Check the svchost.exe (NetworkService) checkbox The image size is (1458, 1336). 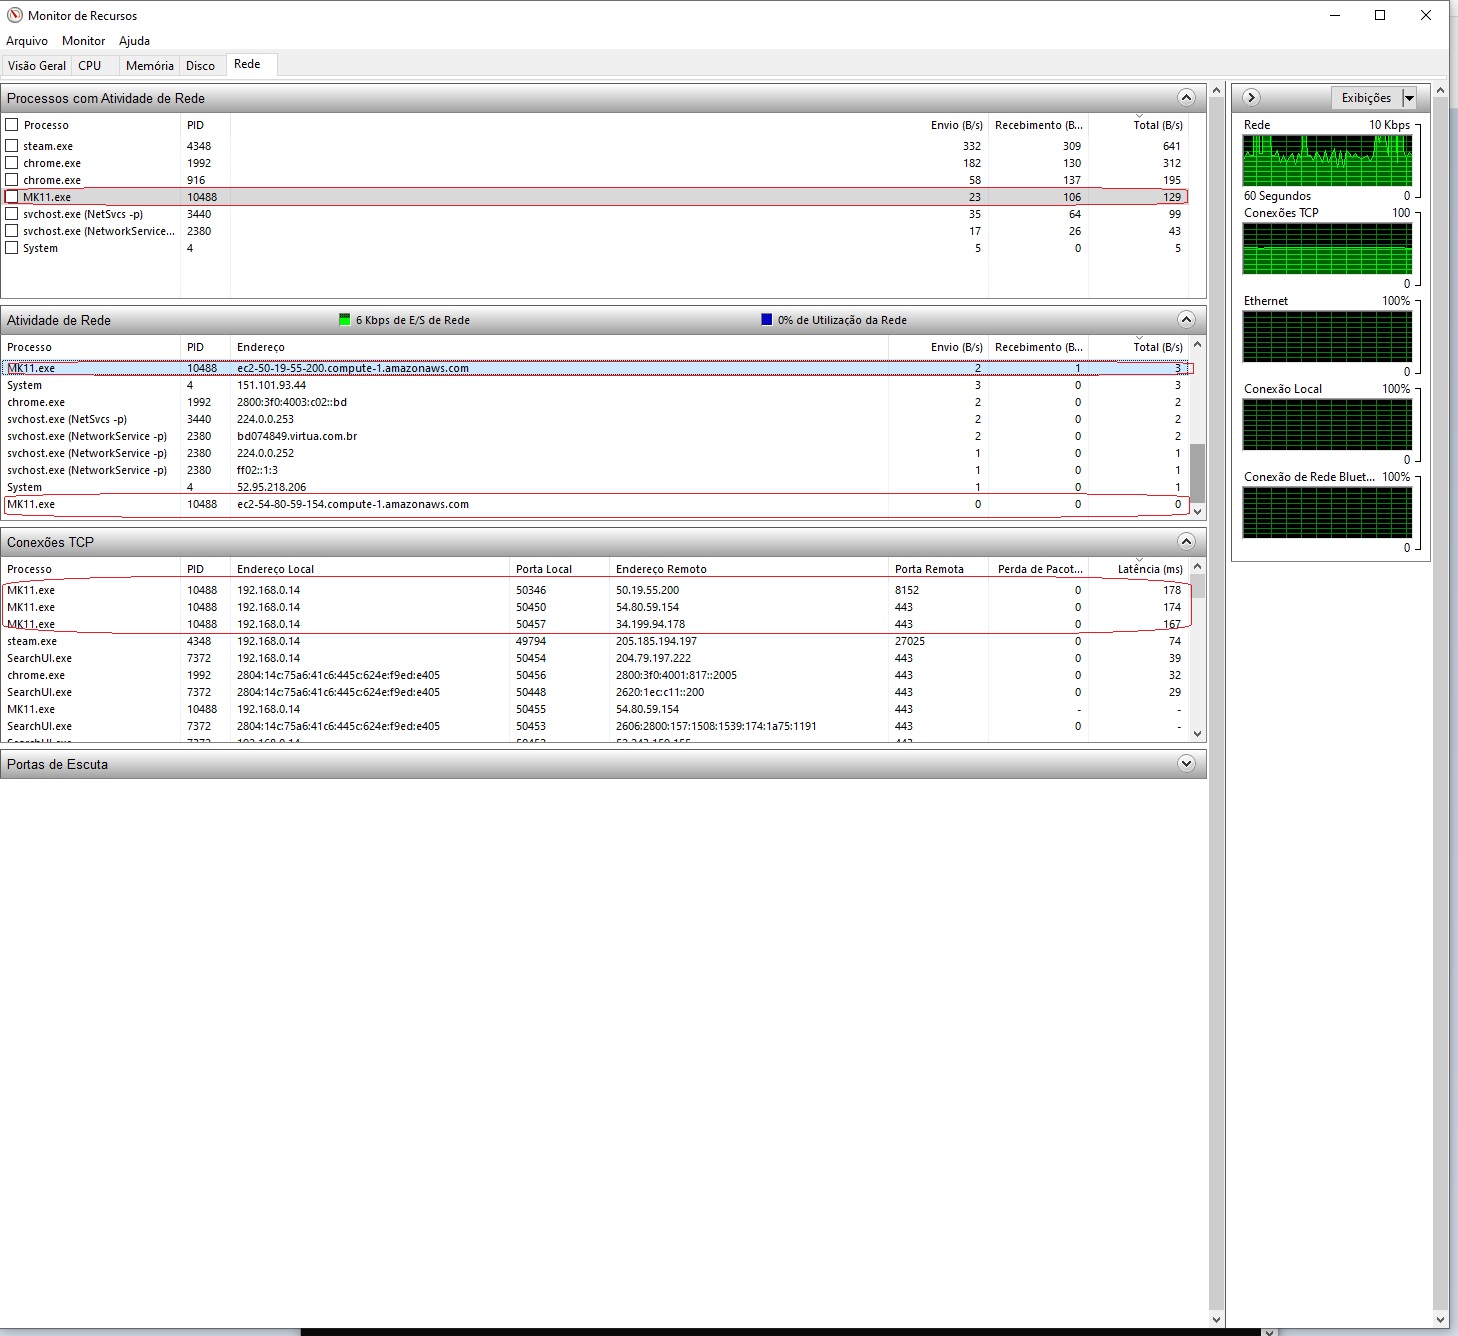(x=12, y=231)
